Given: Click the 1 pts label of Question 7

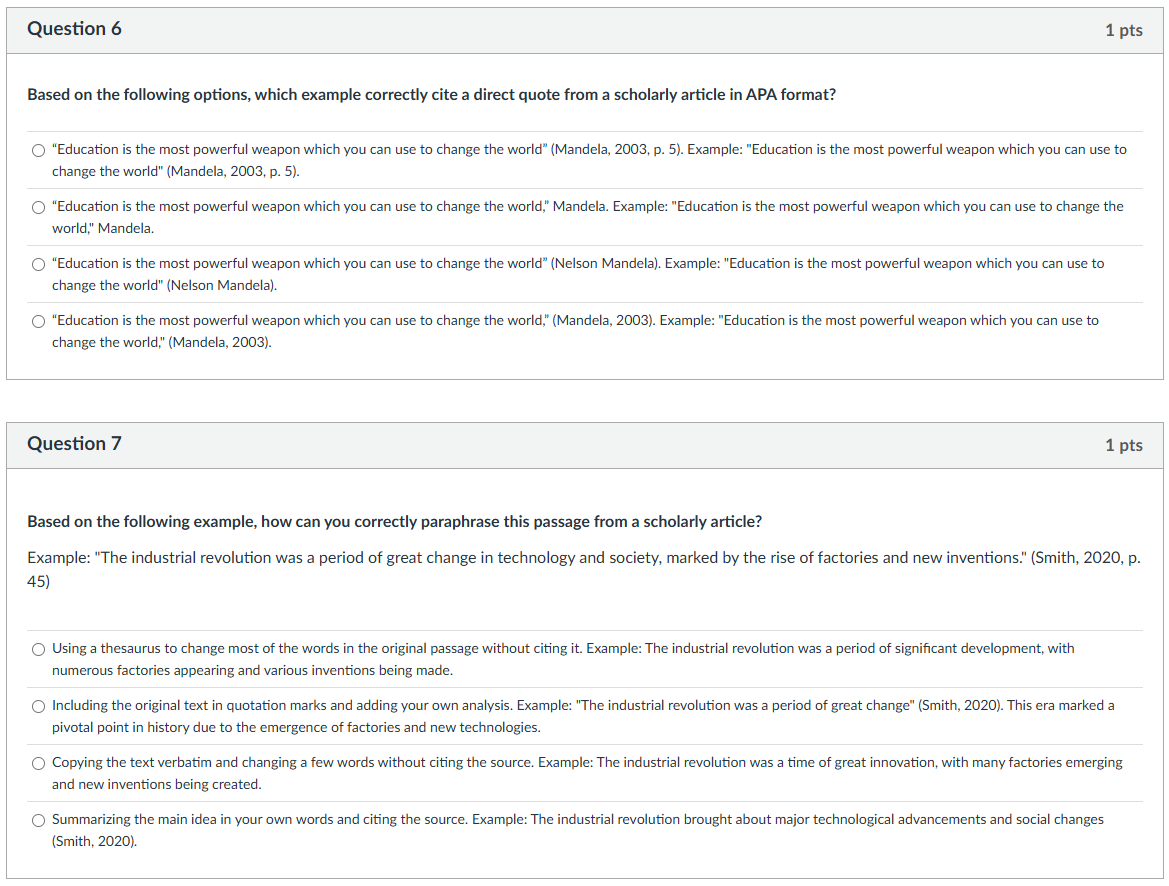Looking at the screenshot, I should [1124, 445].
